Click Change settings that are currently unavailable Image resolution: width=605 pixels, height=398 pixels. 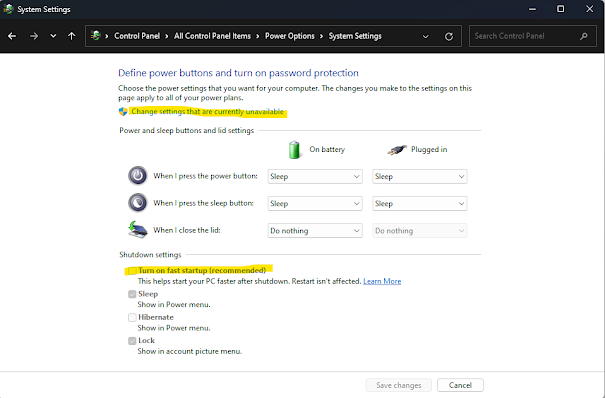coord(208,112)
